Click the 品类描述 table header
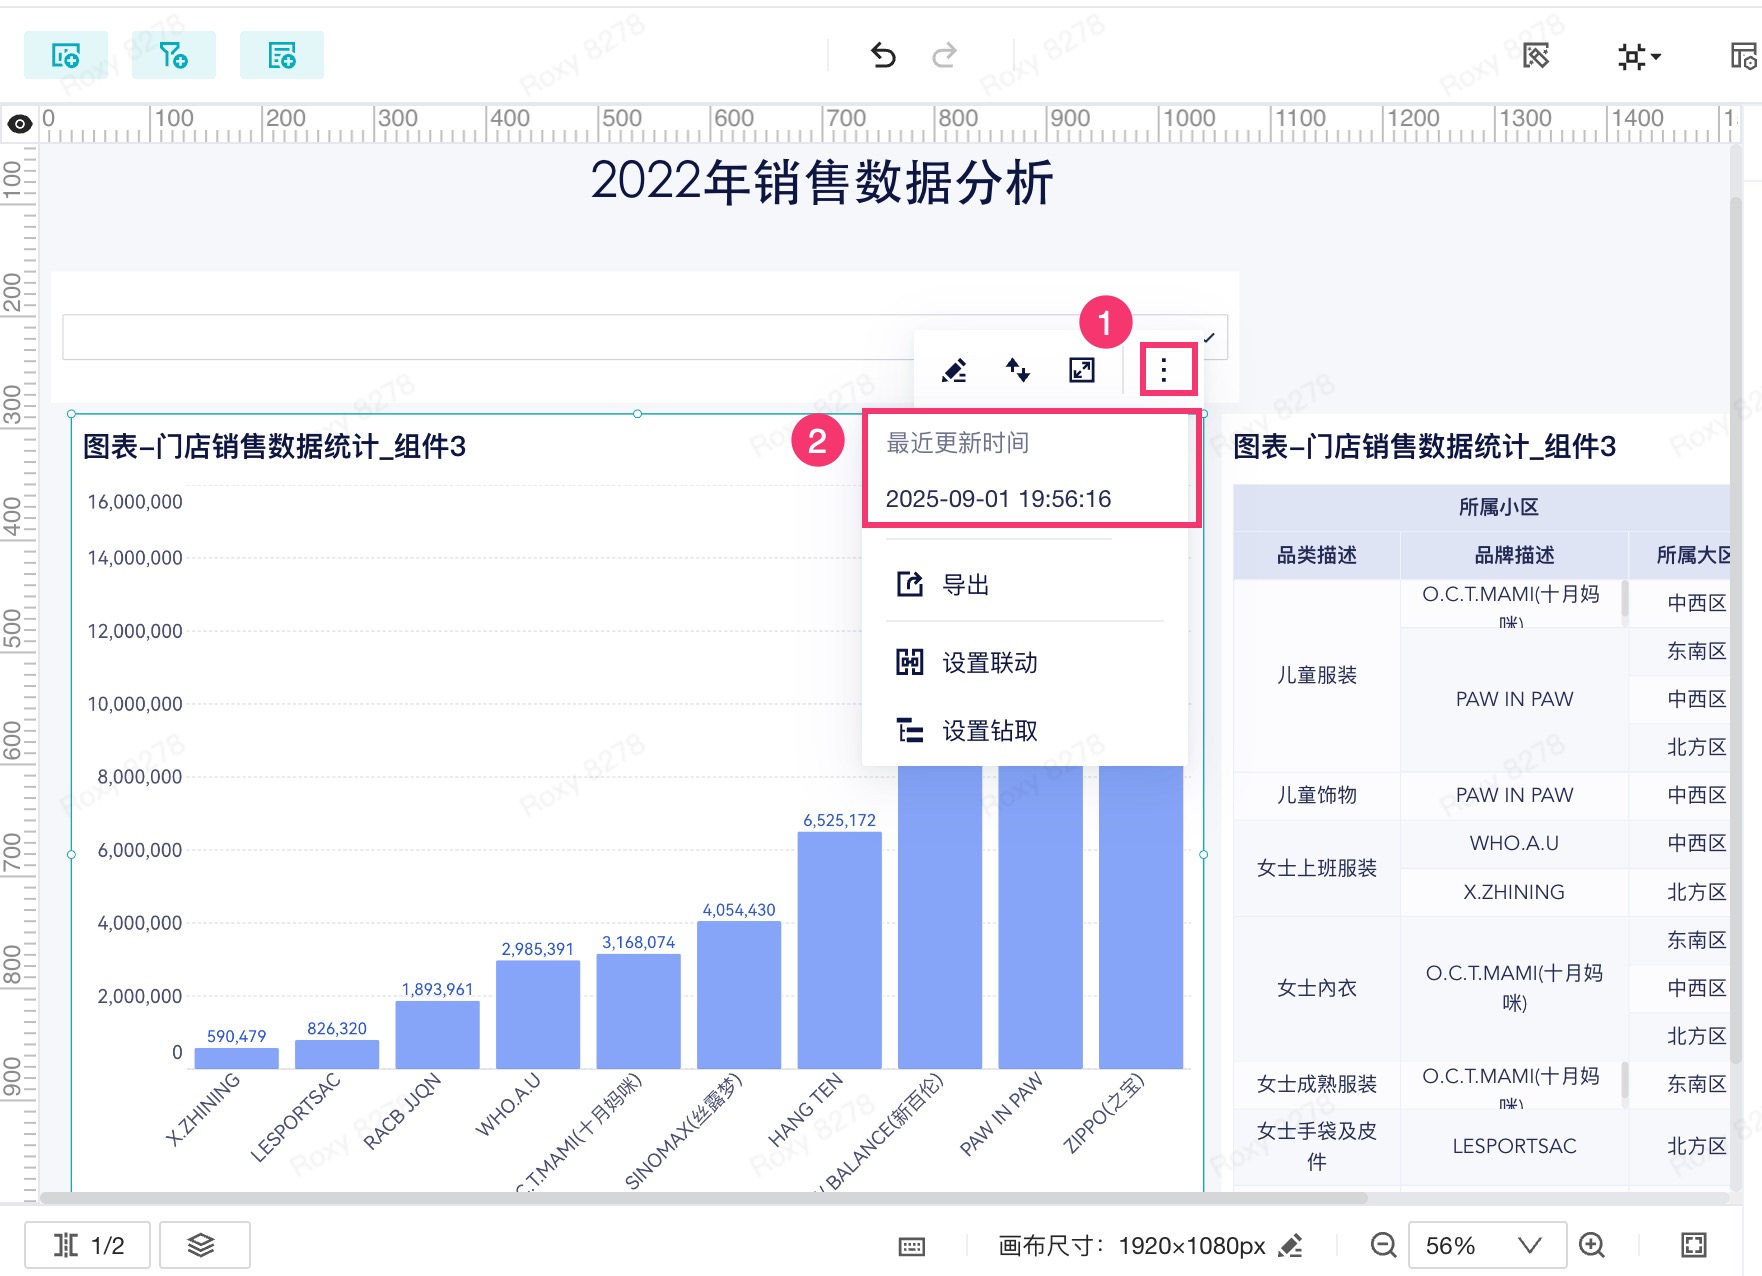Screen dimensions: 1762x1276 1316,555
